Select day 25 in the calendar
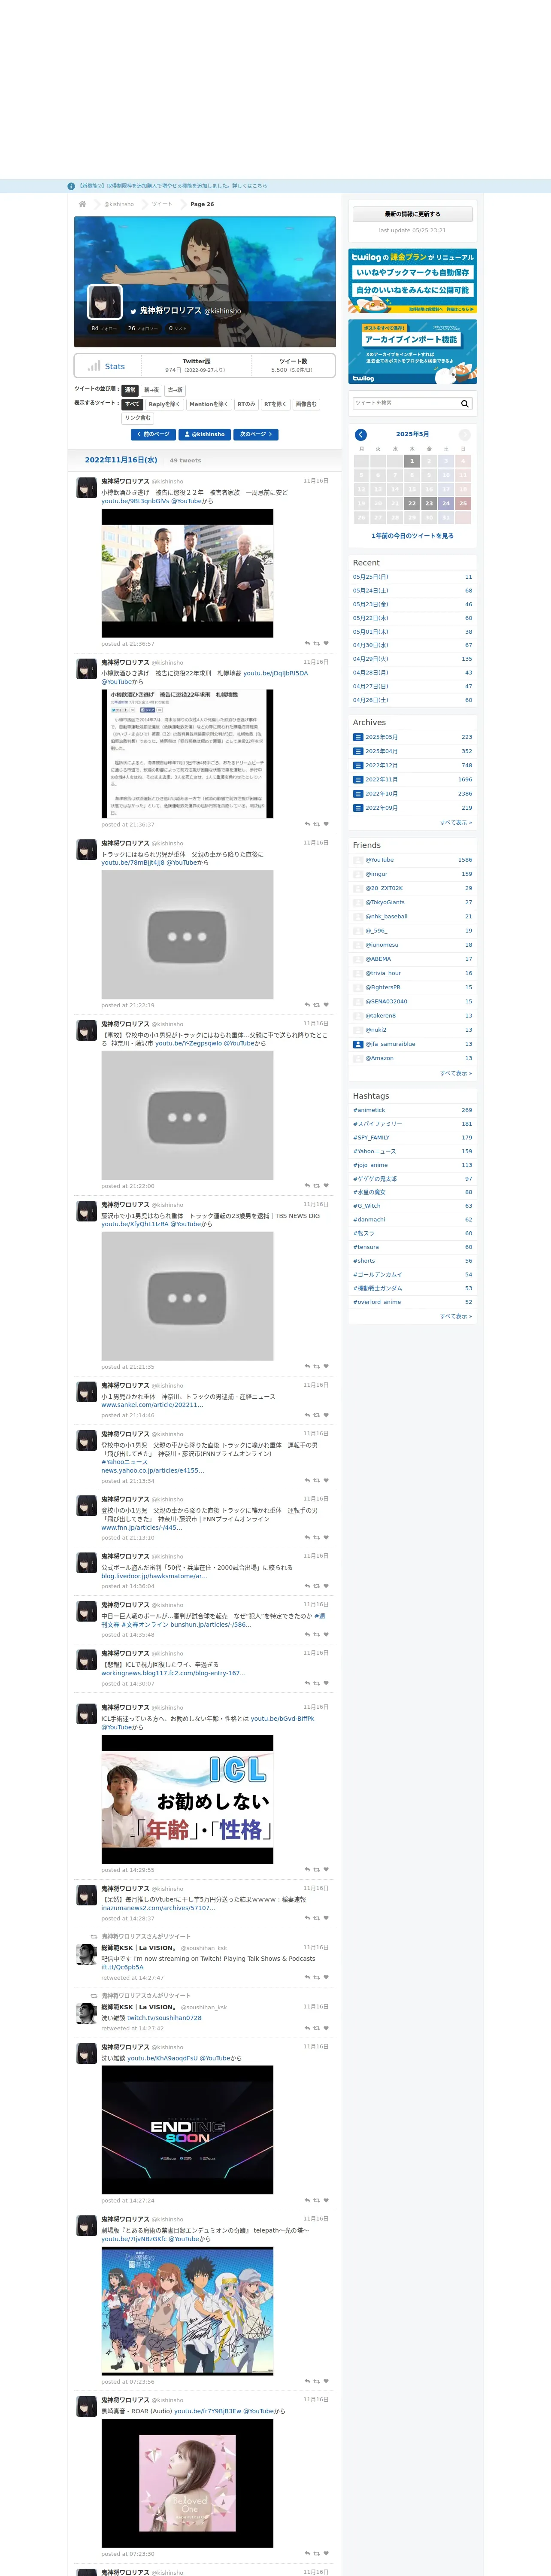 click(x=463, y=503)
